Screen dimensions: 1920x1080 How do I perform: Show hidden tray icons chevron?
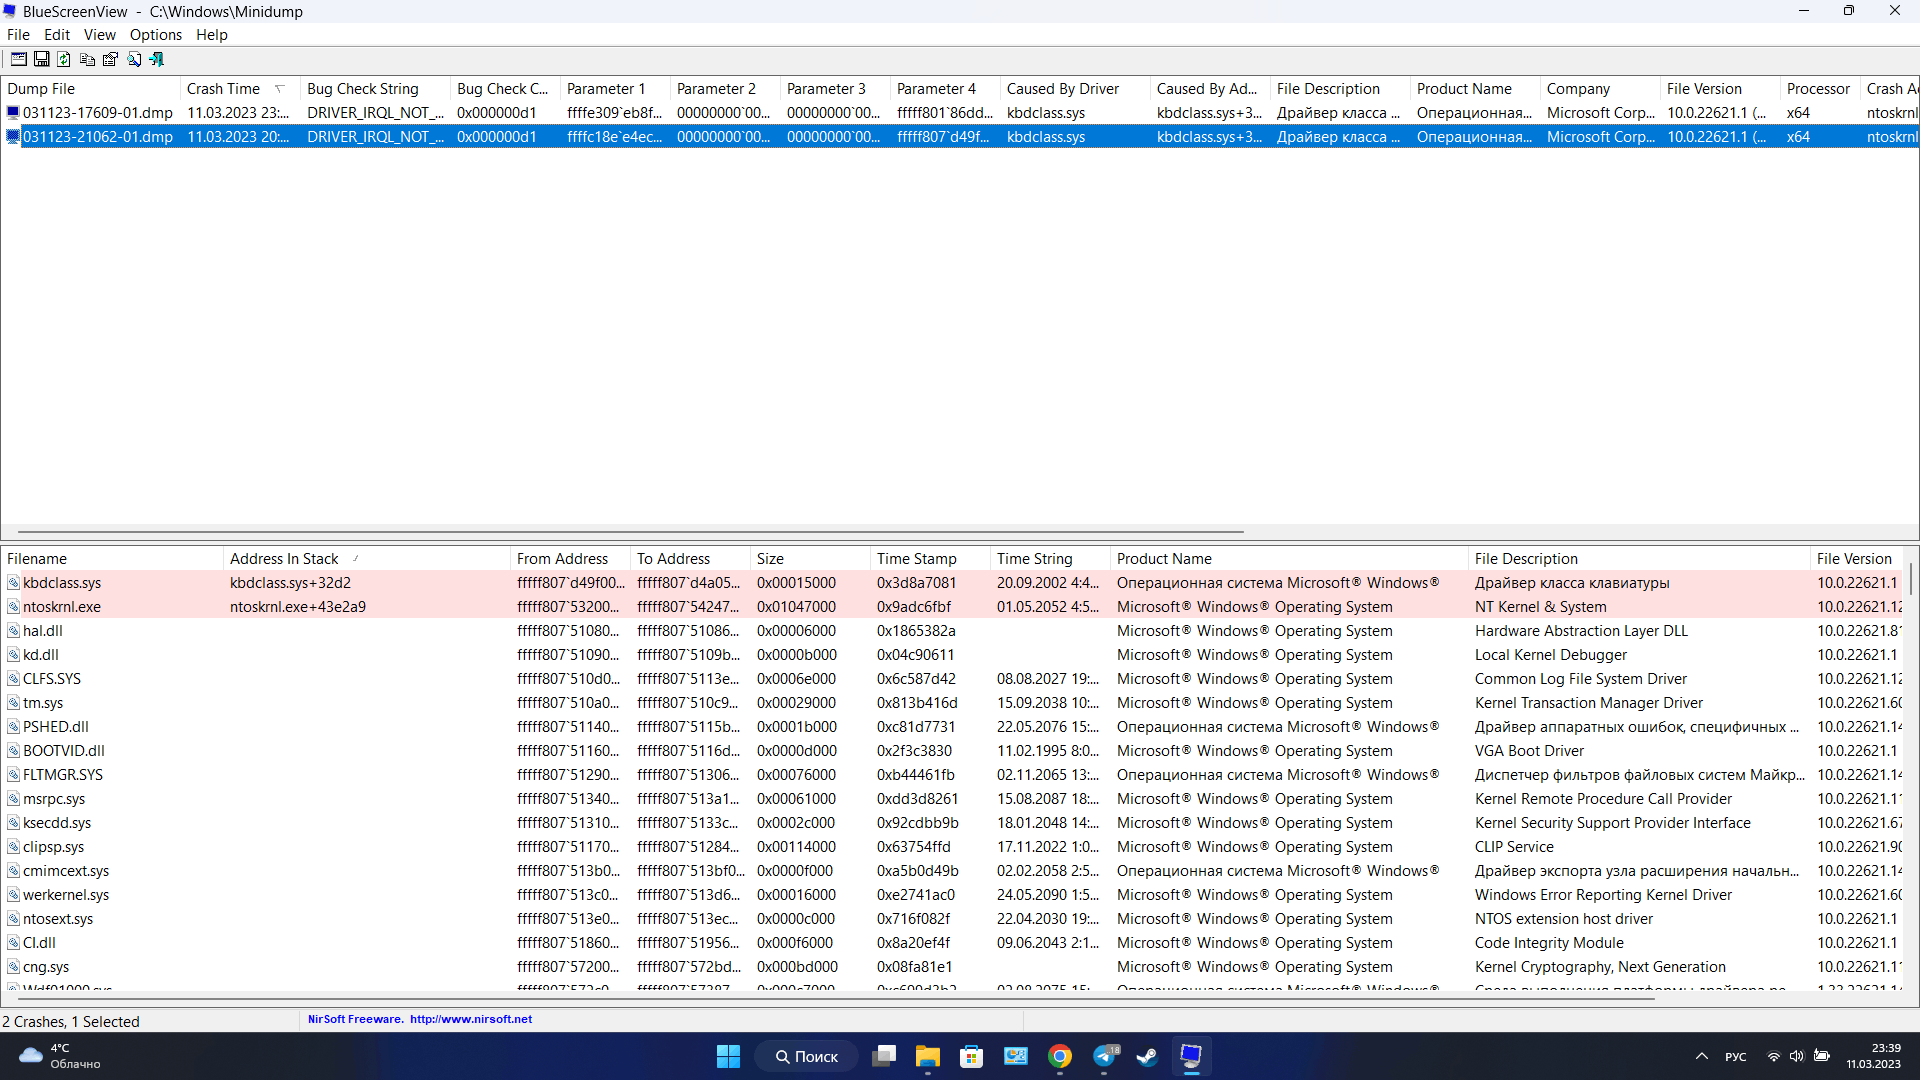(1702, 1056)
